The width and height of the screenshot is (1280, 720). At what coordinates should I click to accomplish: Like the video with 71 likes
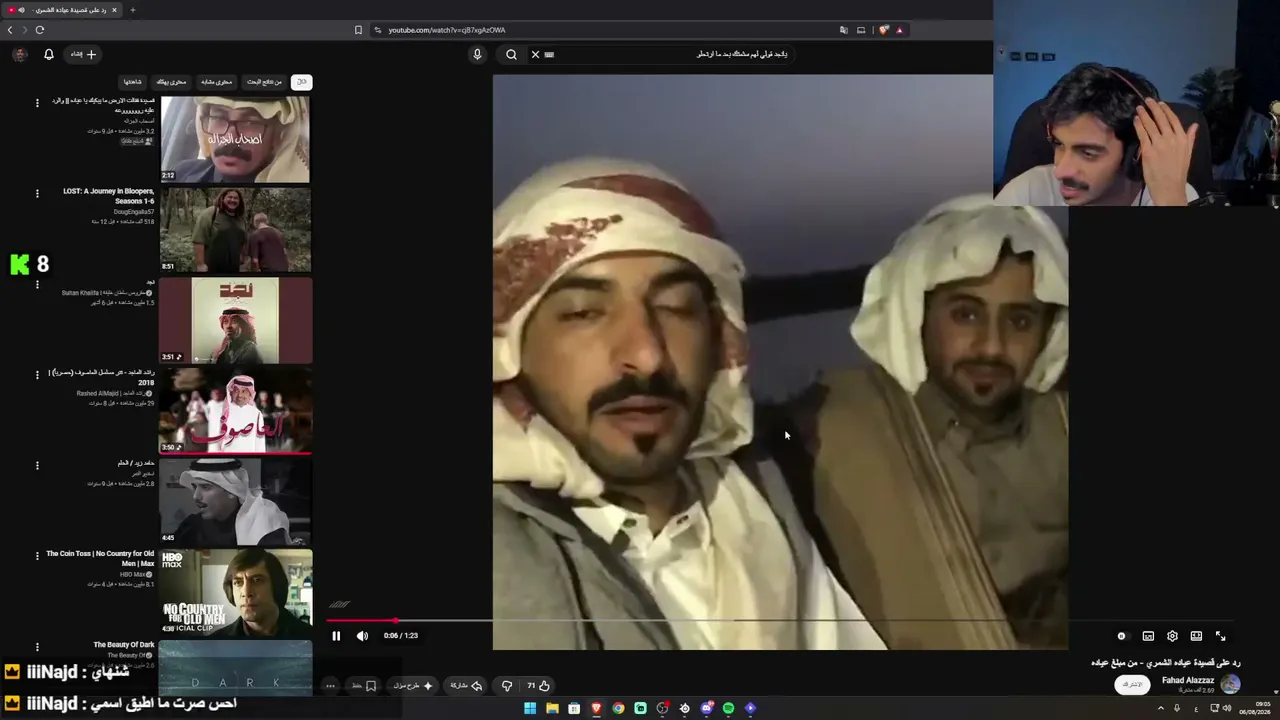pyautogui.click(x=538, y=686)
